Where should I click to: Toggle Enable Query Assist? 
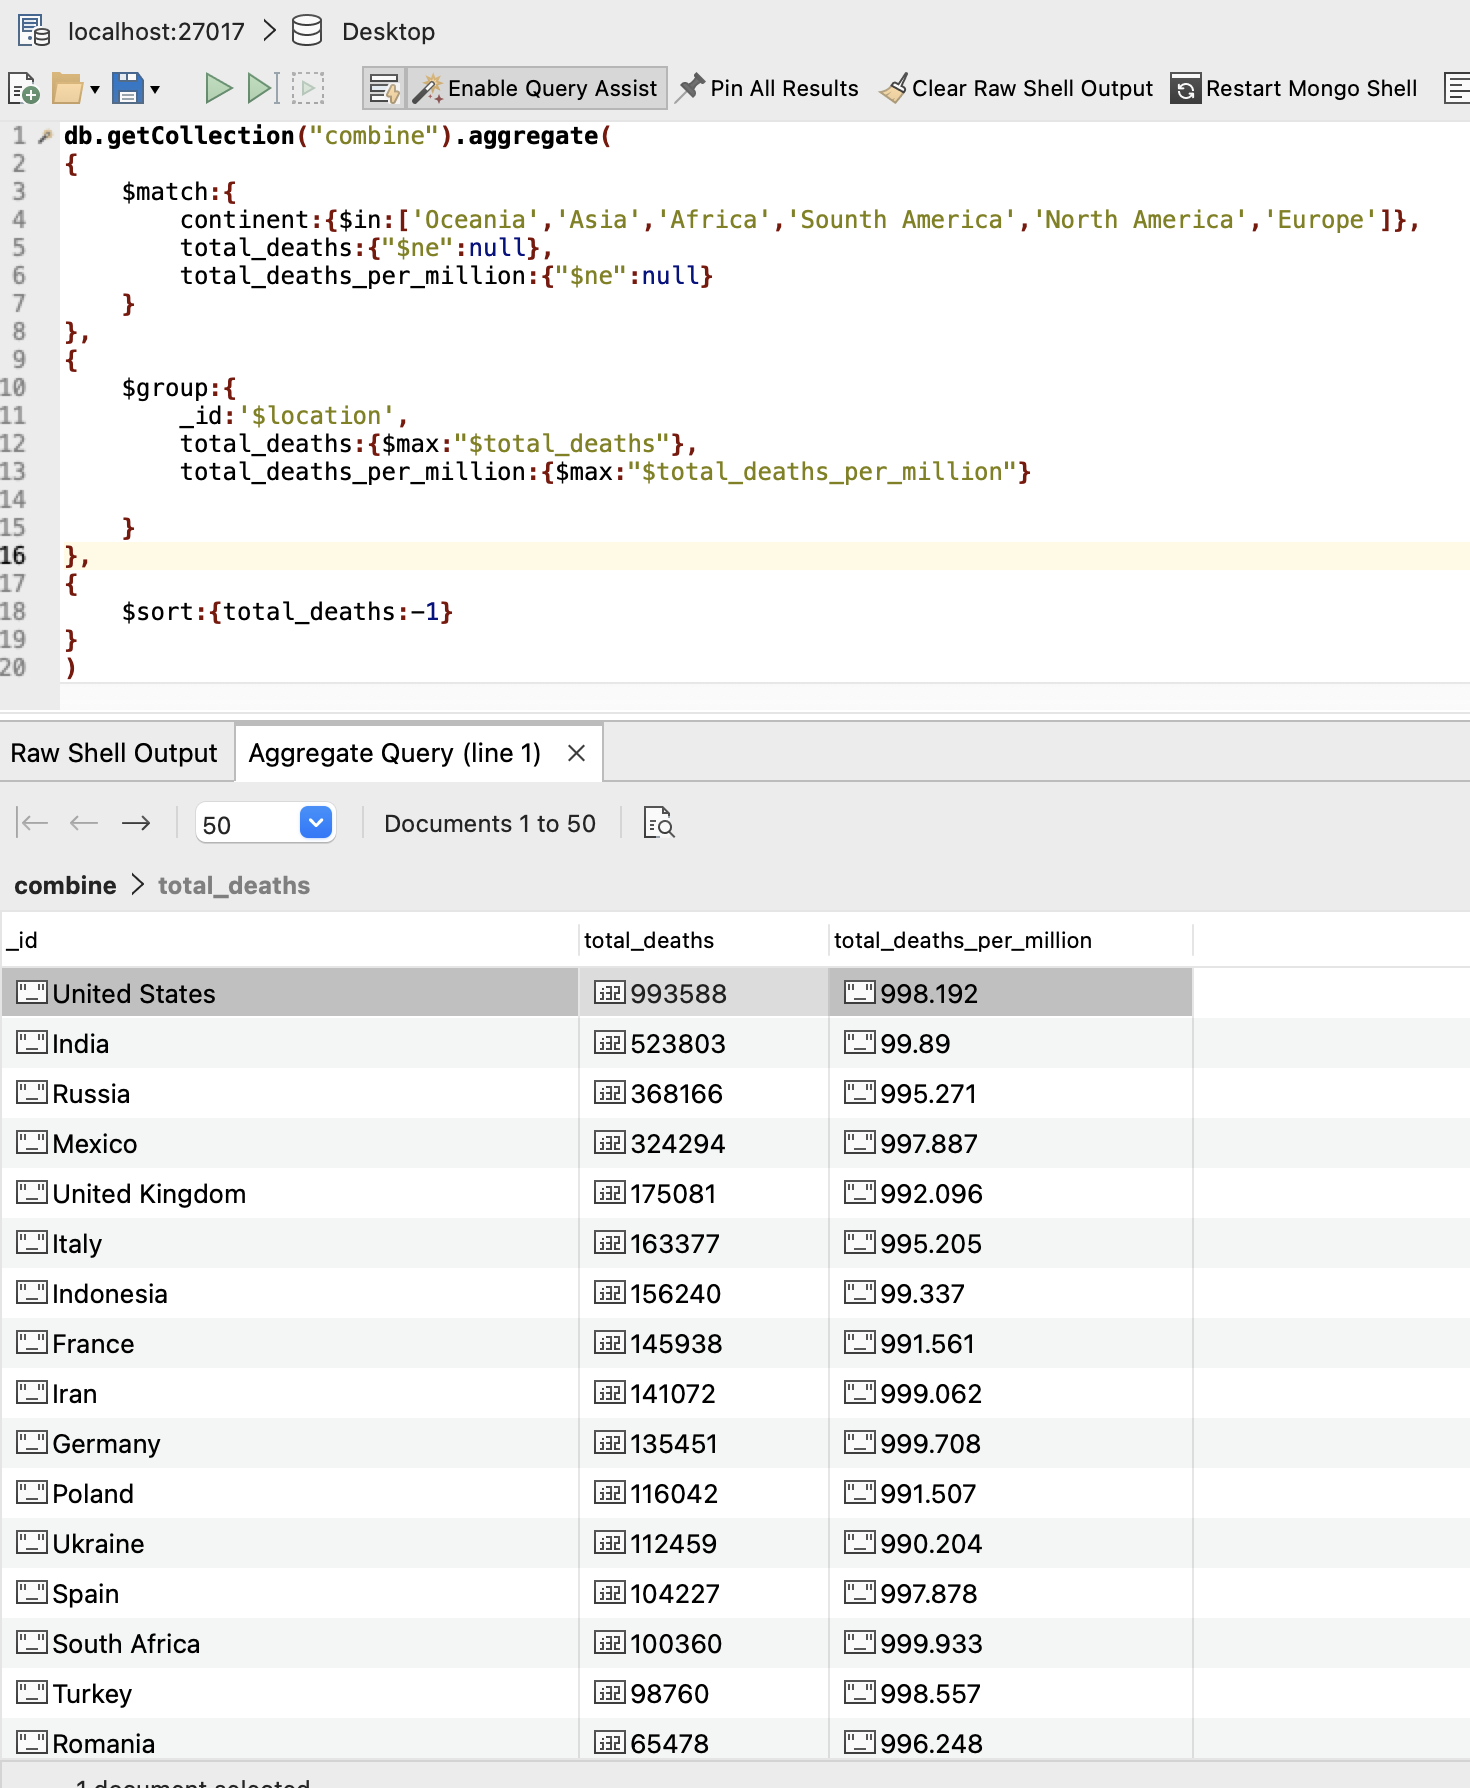click(537, 89)
